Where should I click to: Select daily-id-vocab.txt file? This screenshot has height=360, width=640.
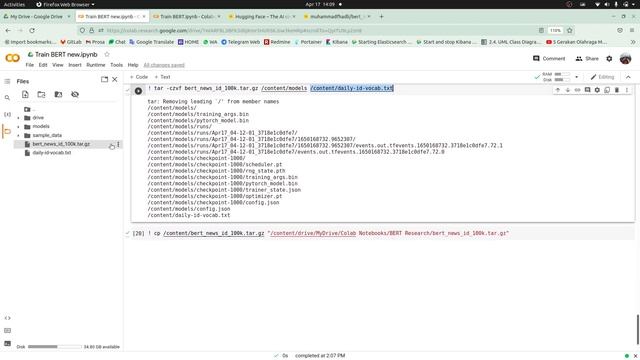[x=51, y=153]
